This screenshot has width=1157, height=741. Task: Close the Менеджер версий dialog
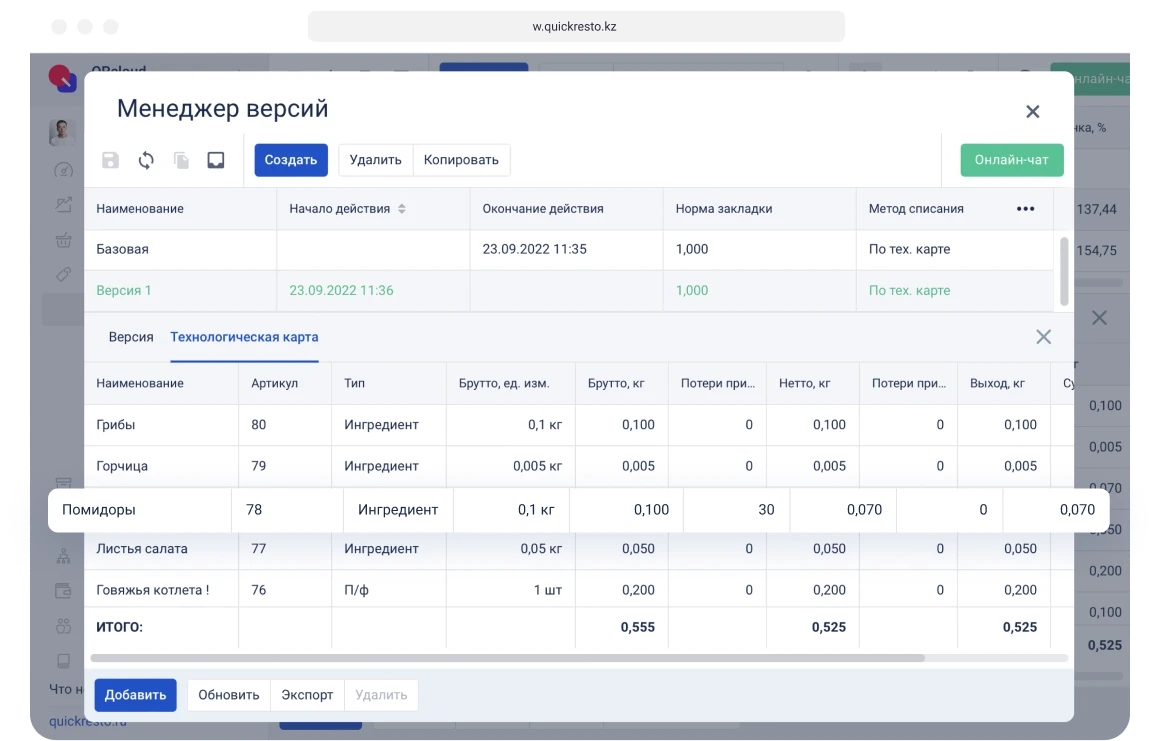1033,111
